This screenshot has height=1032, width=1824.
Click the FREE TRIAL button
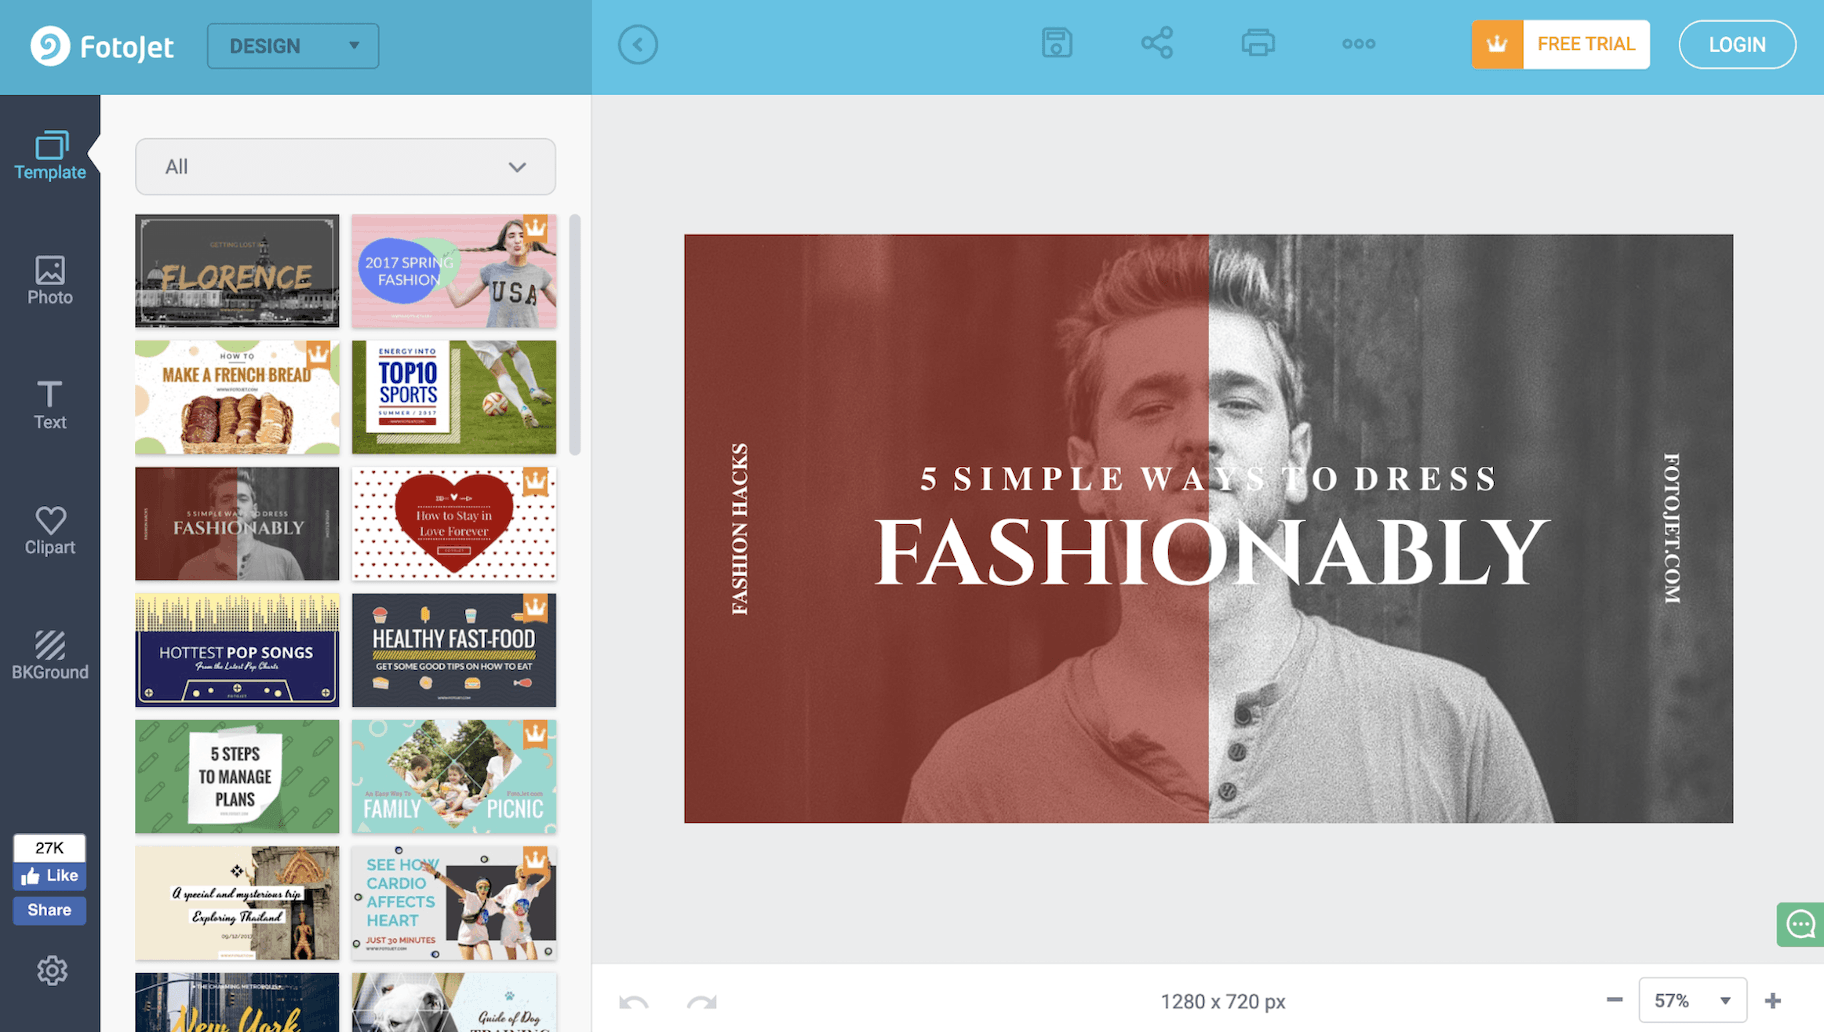1560,45
